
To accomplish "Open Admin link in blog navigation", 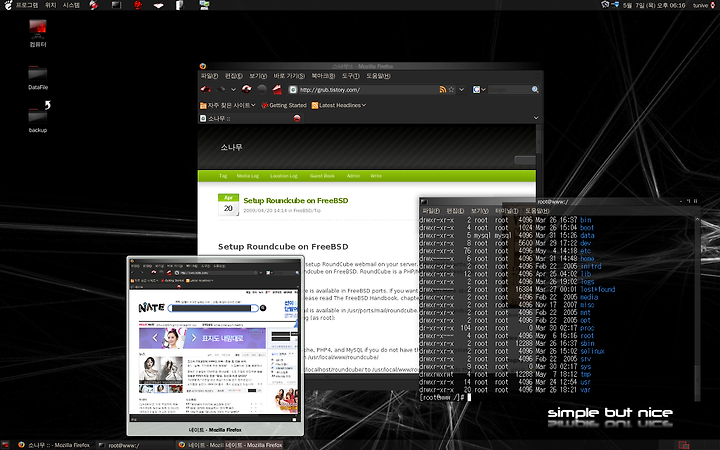I will (354, 176).
